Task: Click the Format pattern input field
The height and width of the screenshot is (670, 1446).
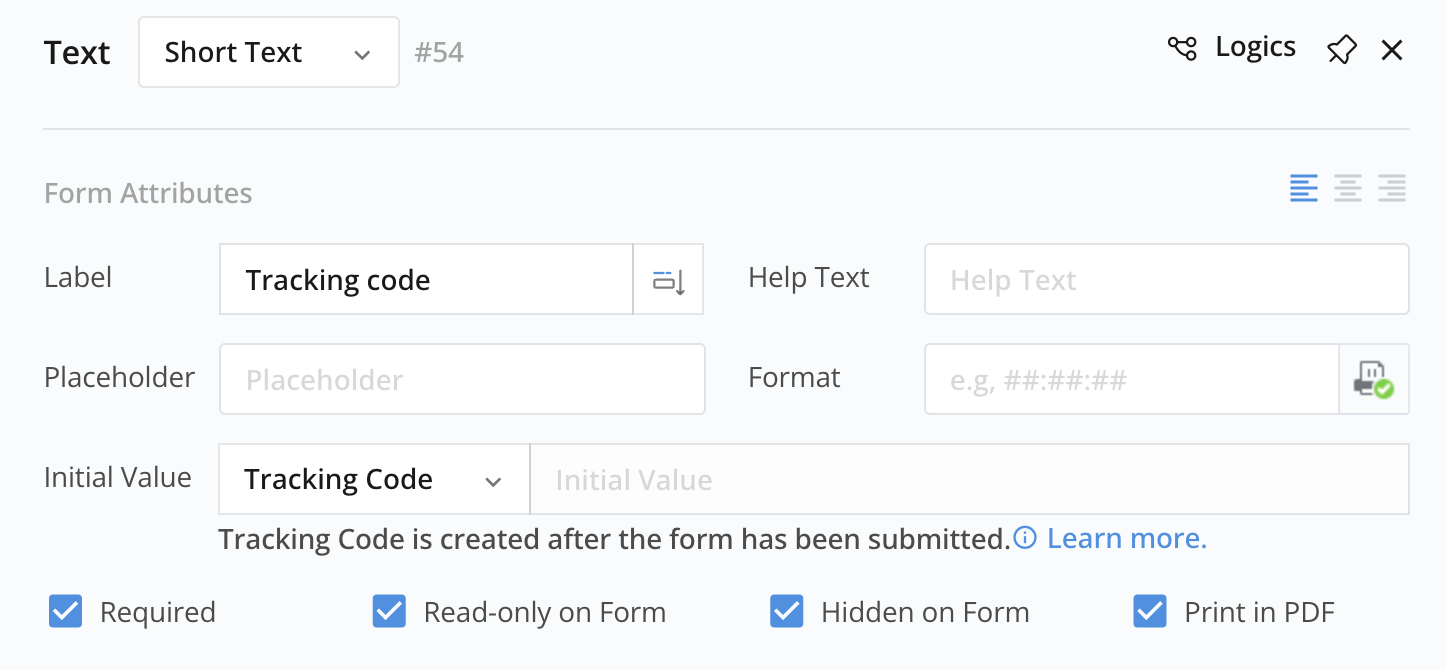Action: tap(1131, 380)
